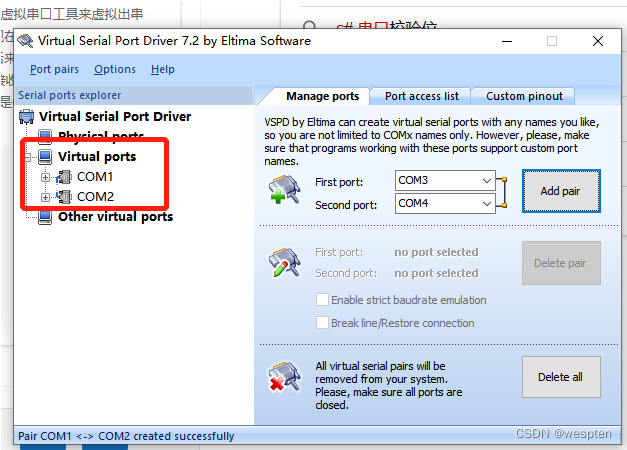Open the Help menu
This screenshot has width=627, height=450.
point(163,69)
